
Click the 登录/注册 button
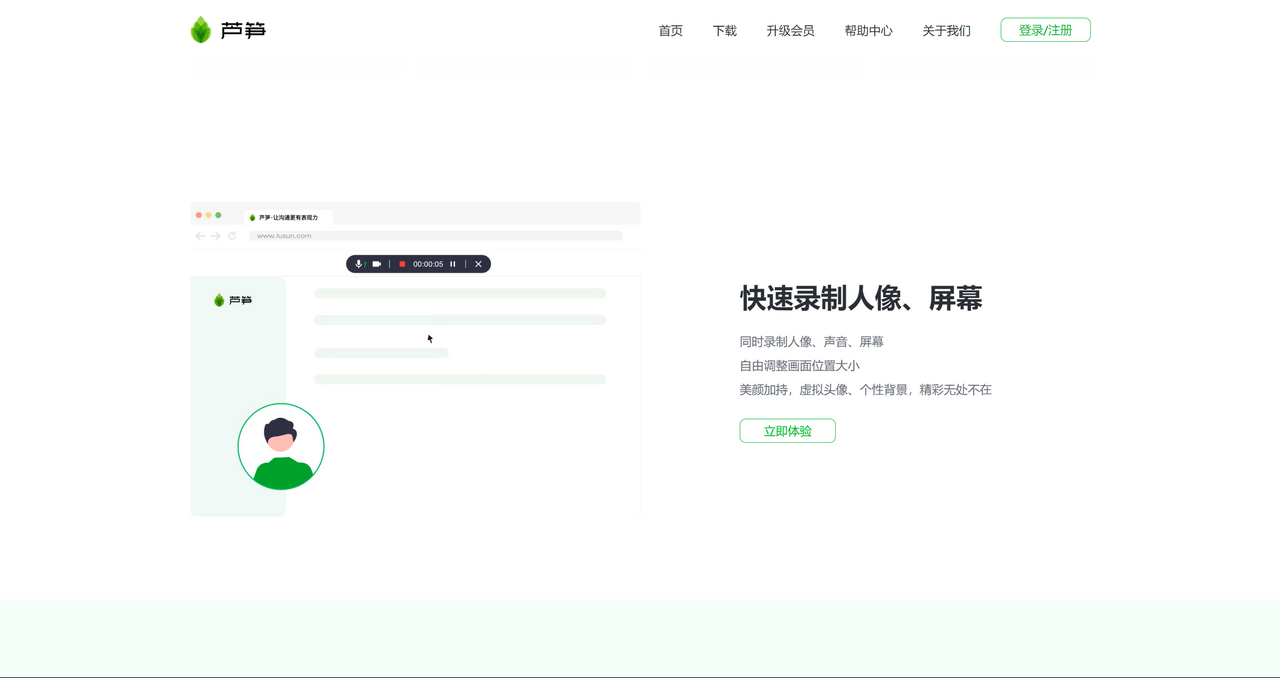(x=1045, y=29)
